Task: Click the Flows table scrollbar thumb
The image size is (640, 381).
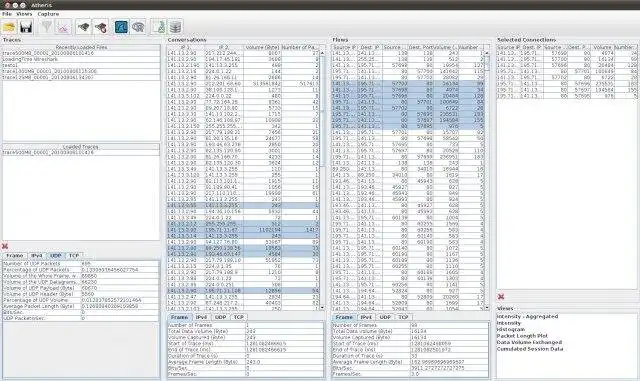Action: [x=487, y=62]
